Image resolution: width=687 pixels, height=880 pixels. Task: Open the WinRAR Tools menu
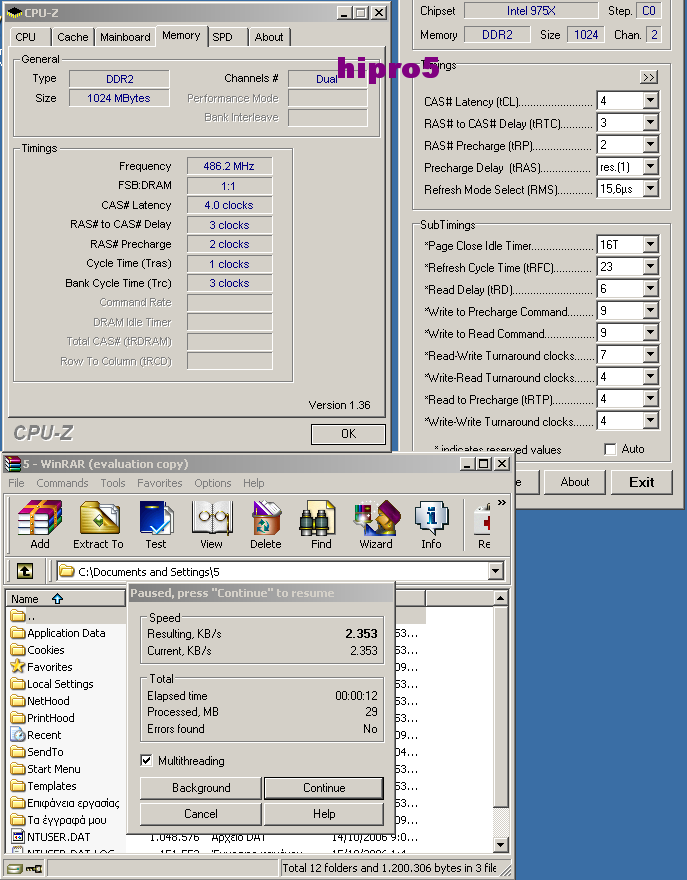pyautogui.click(x=113, y=483)
